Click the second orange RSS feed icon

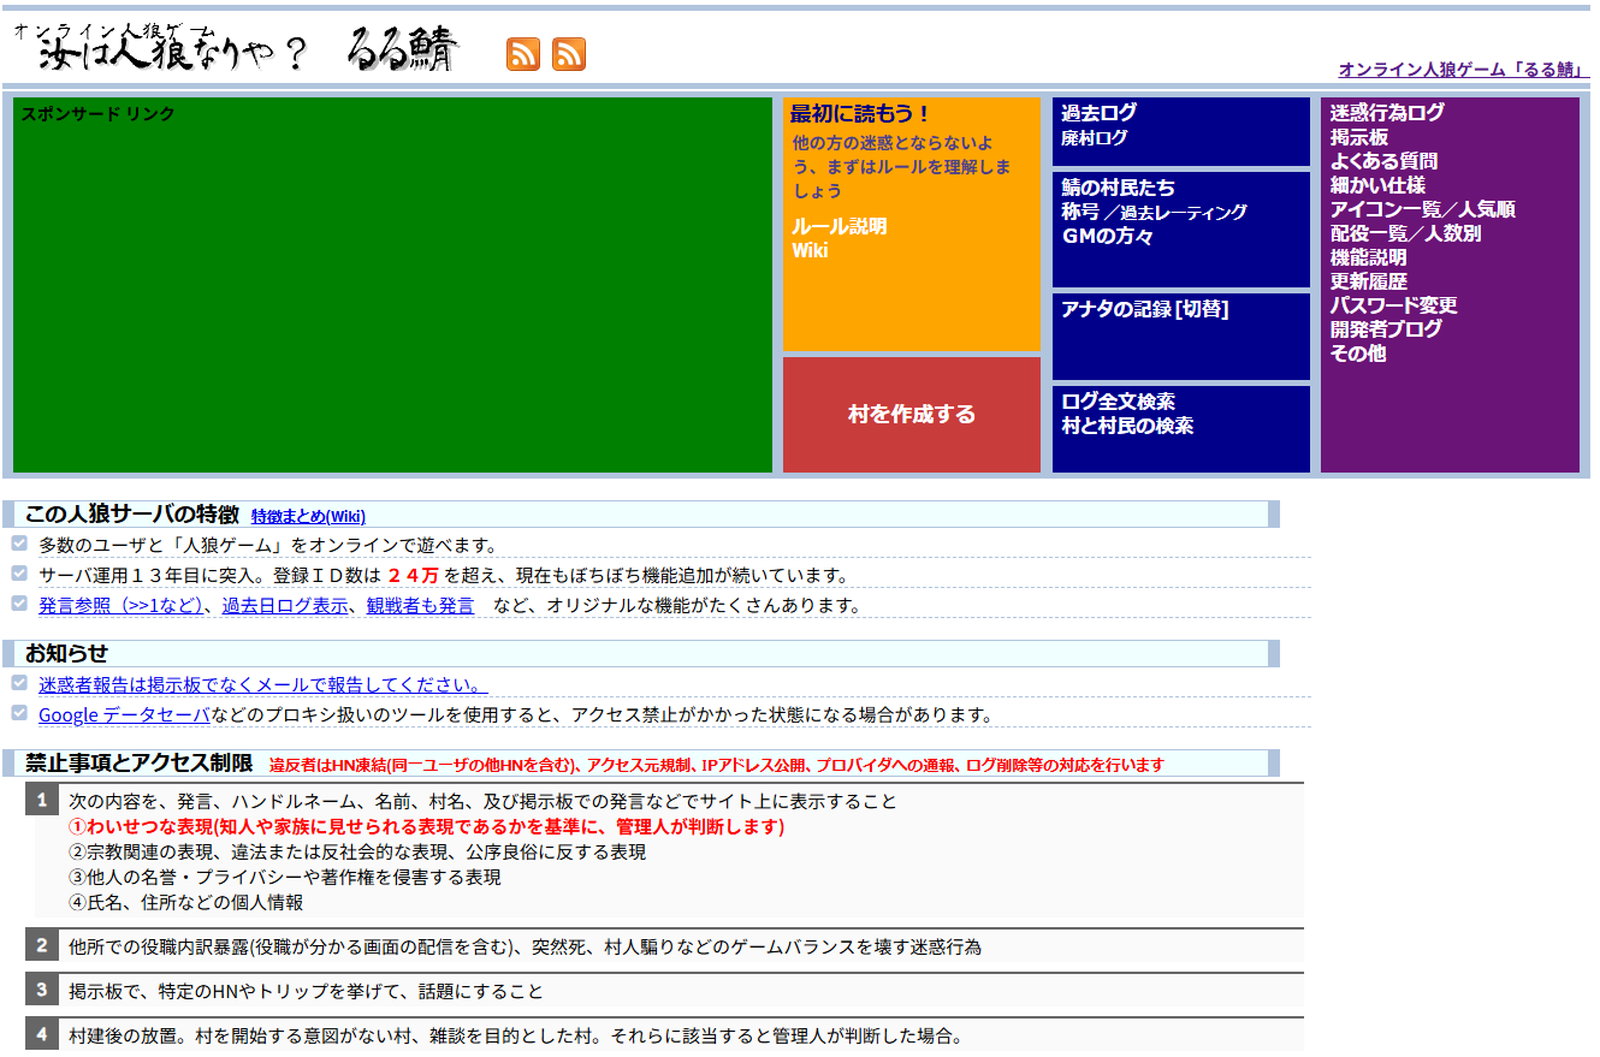(x=569, y=54)
